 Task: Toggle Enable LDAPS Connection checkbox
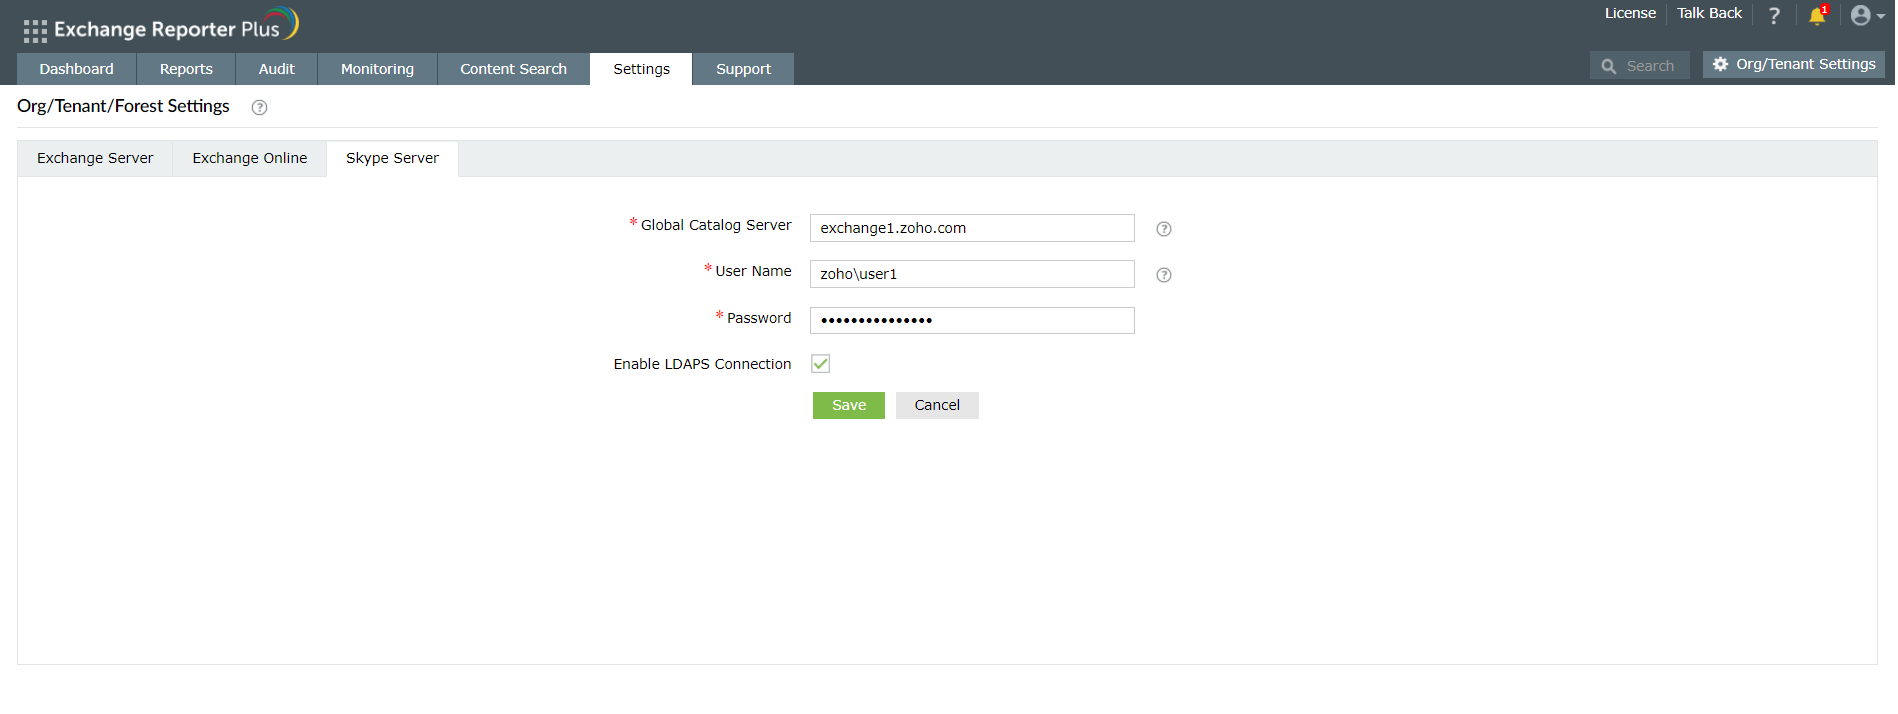pos(821,364)
